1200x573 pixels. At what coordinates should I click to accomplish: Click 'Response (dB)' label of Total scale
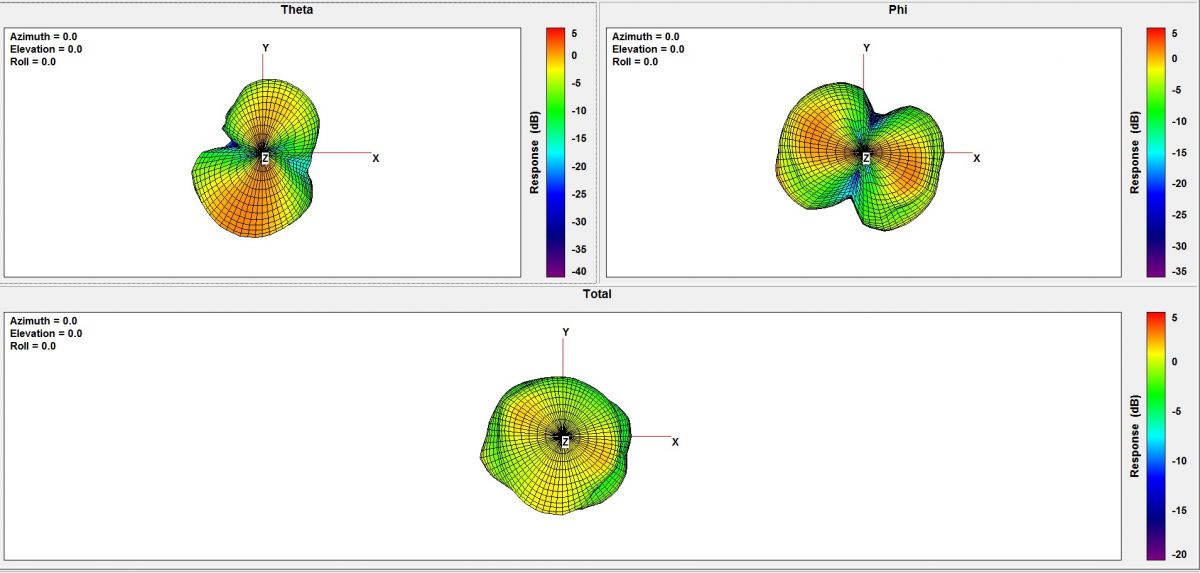click(x=1135, y=435)
